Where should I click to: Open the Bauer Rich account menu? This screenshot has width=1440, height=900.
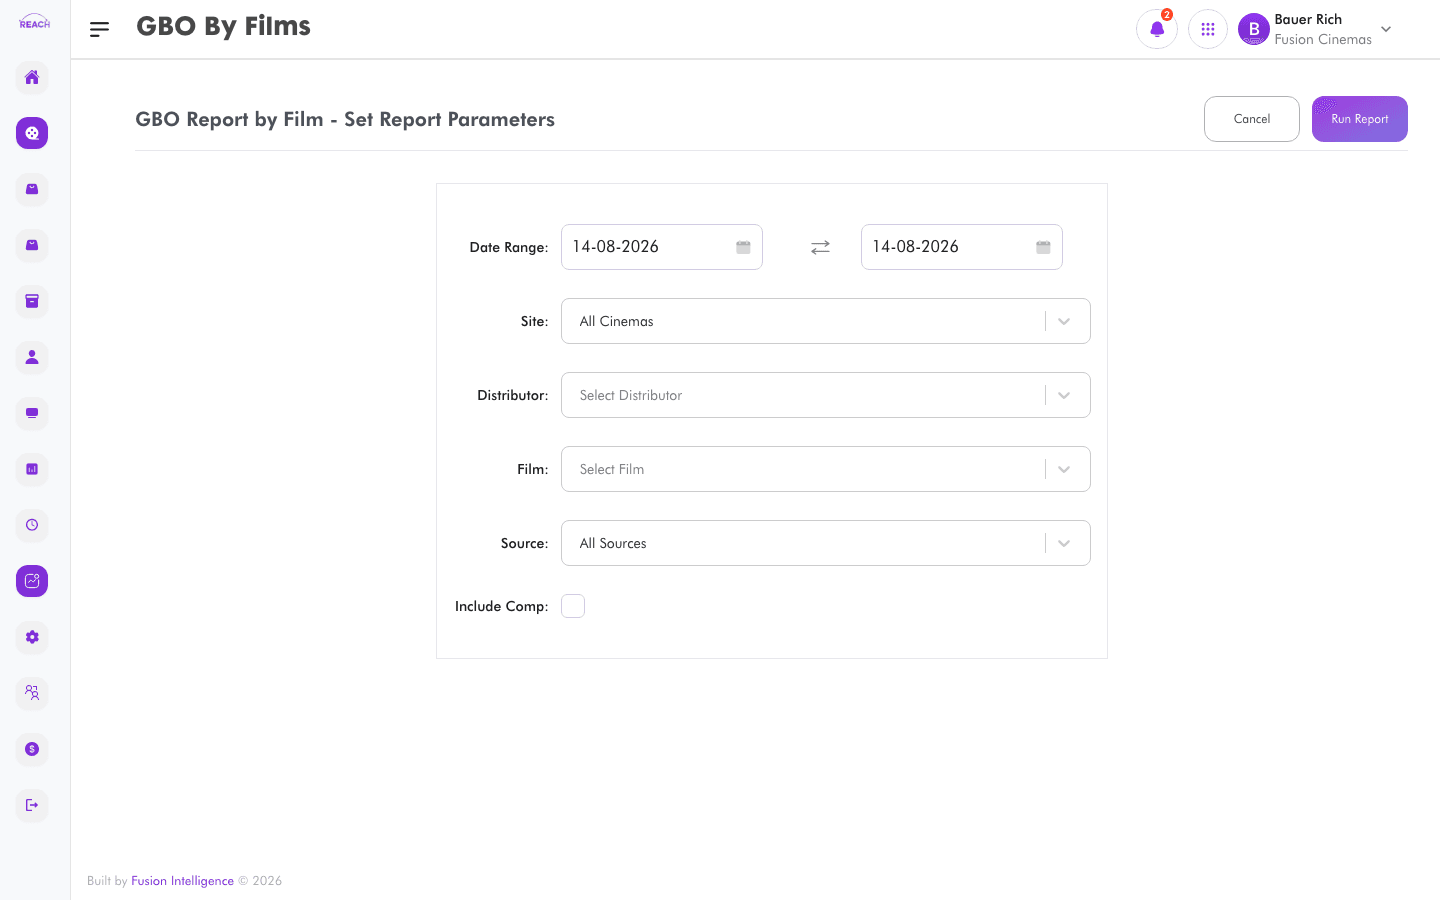[1316, 29]
